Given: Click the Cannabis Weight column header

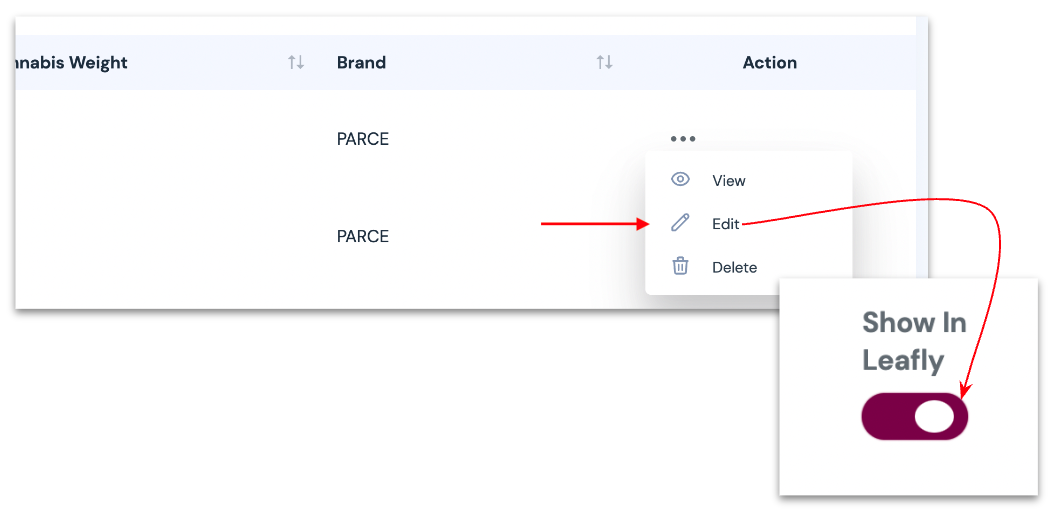Looking at the screenshot, I should [68, 62].
